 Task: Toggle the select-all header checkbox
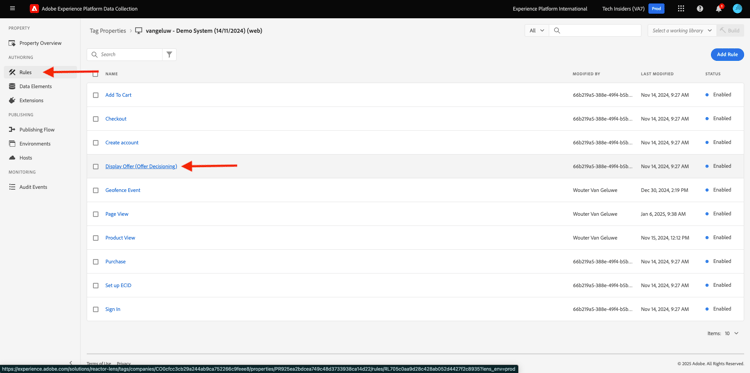tap(96, 74)
